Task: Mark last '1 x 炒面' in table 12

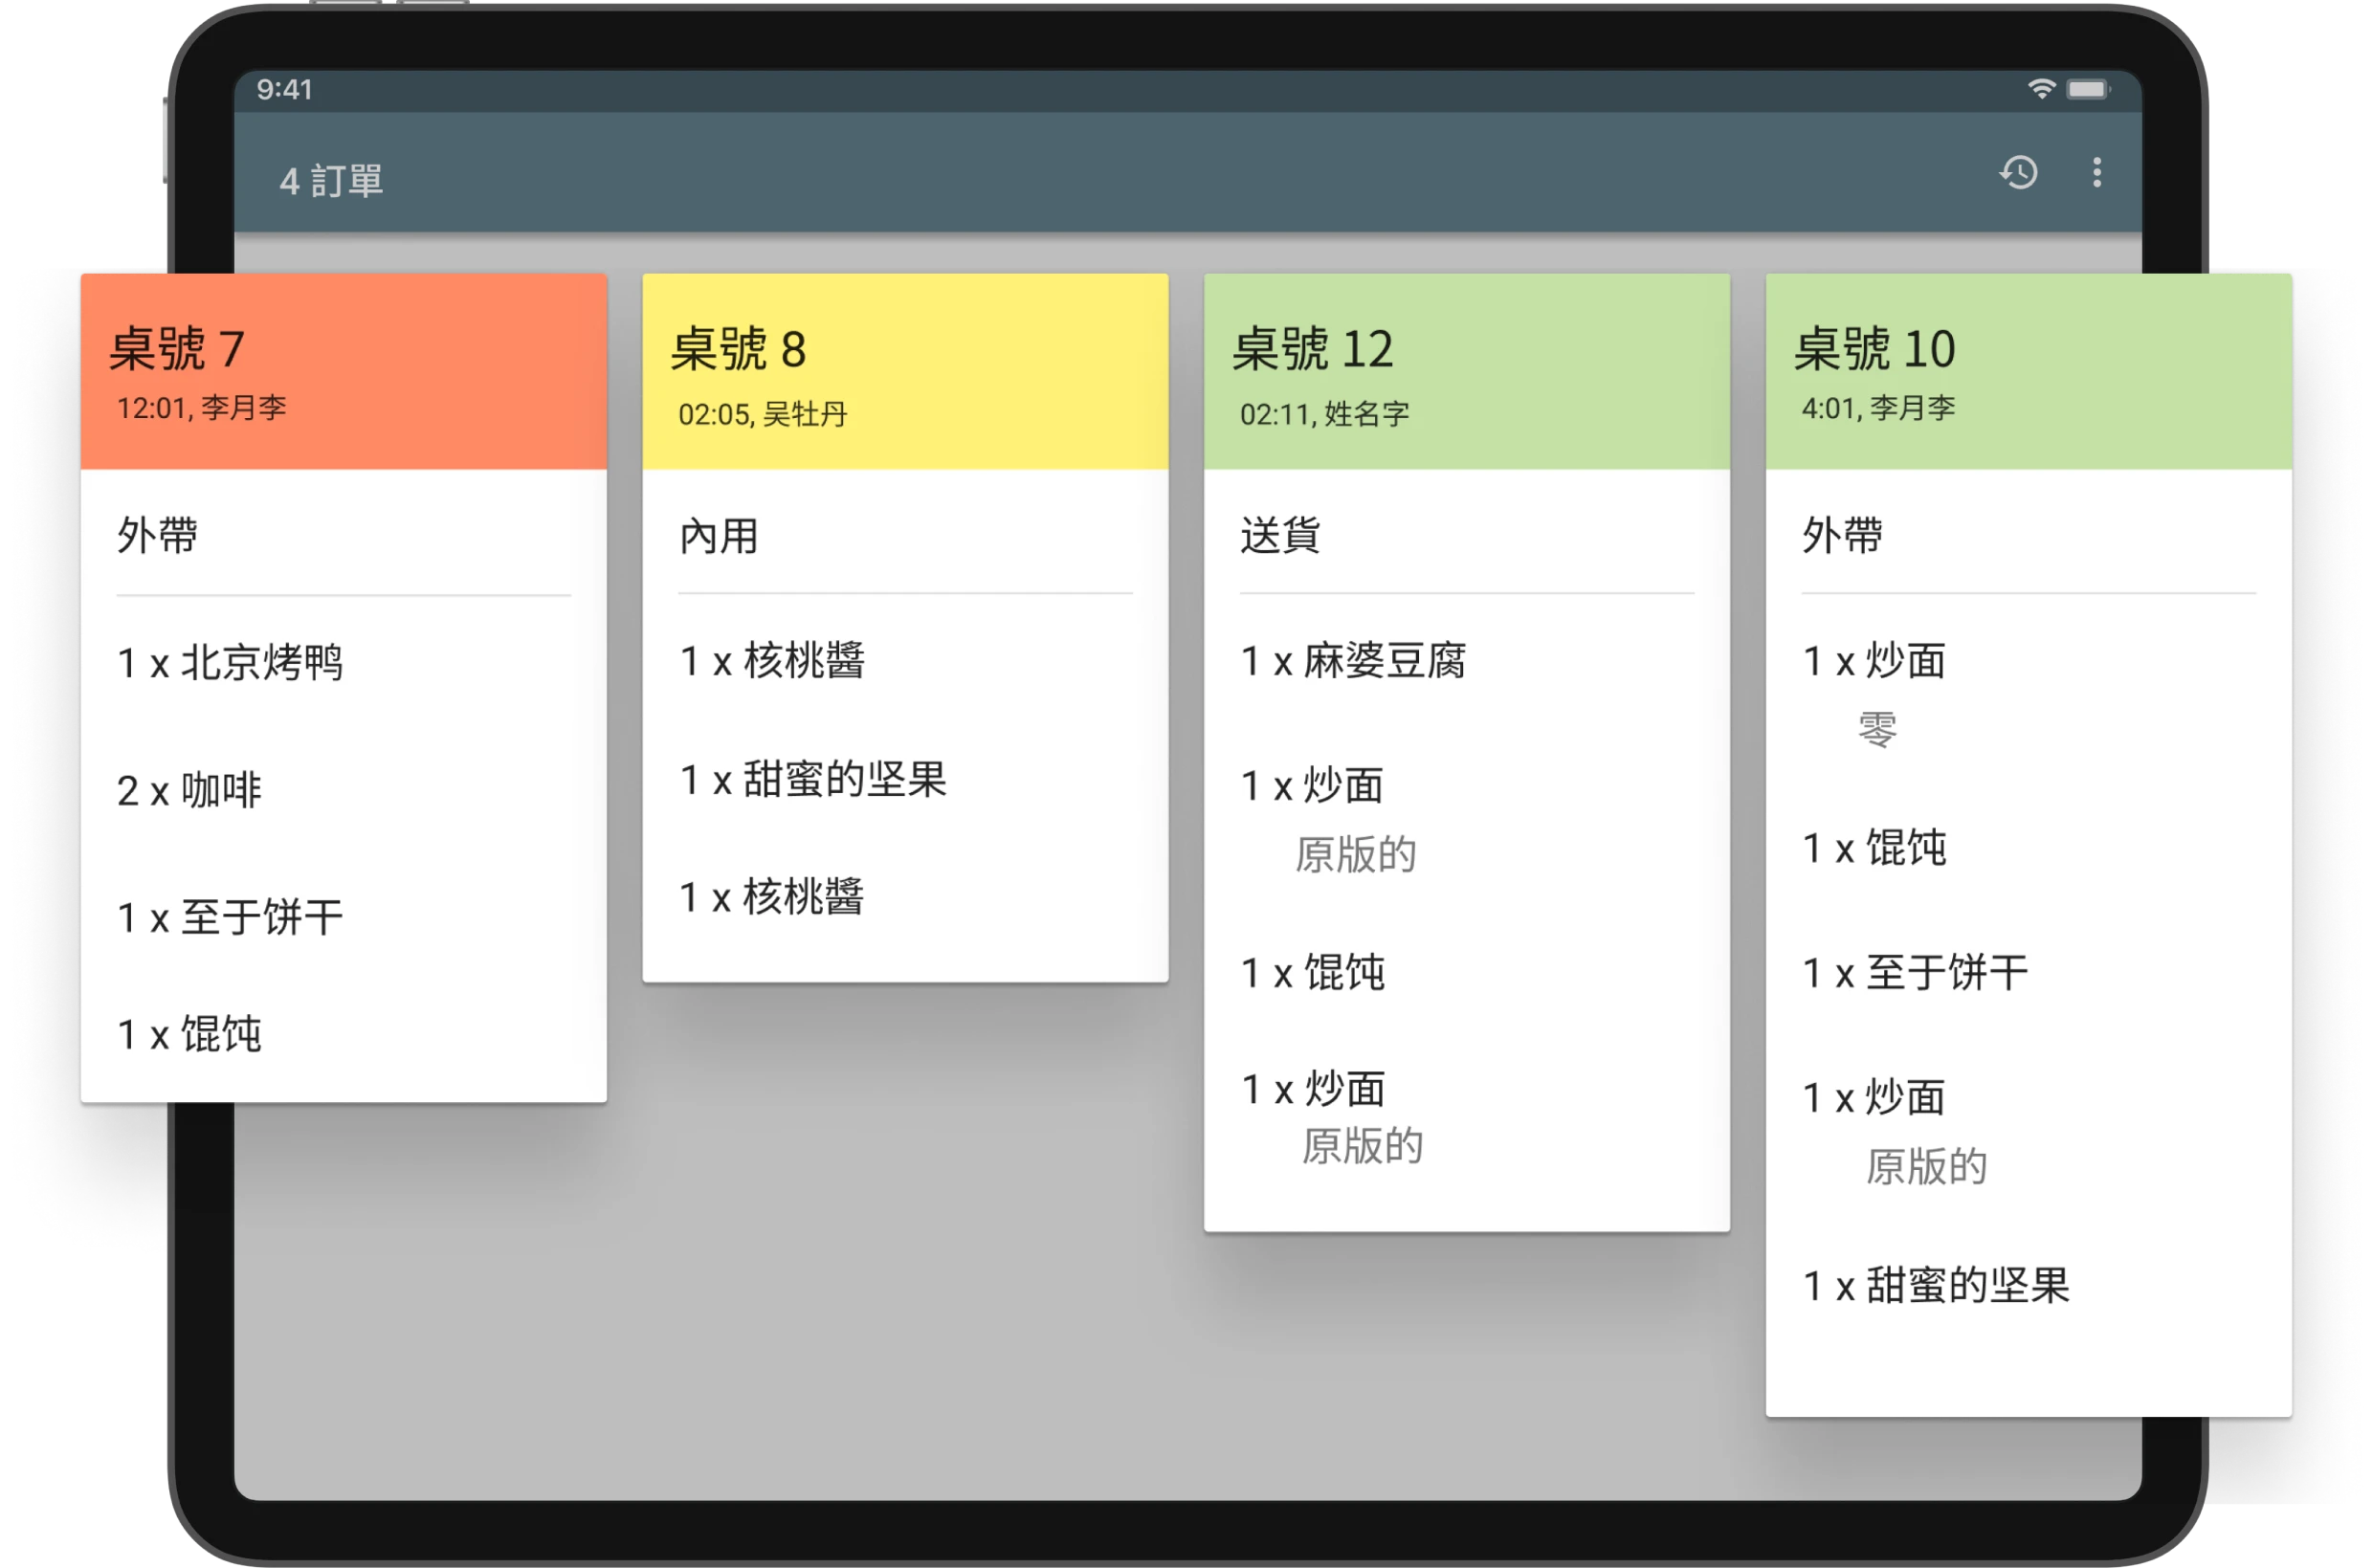Action: tap(1312, 1089)
